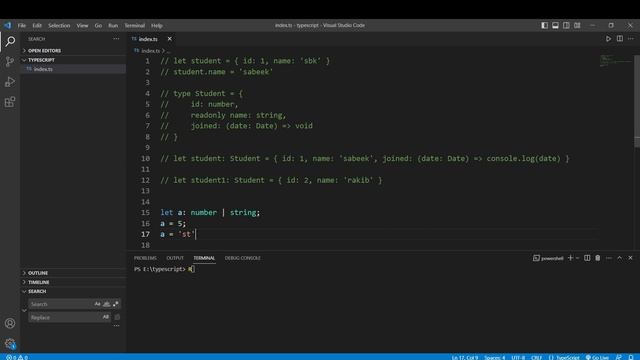The height and width of the screenshot is (360, 640).
Task: Click the errors and warnings status item
Action: coord(17,357)
